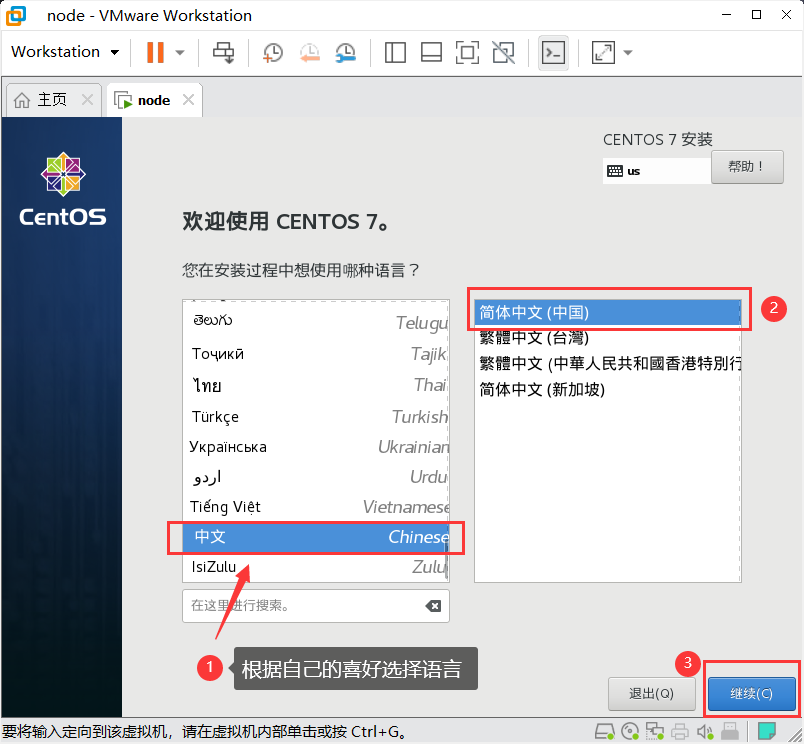The width and height of the screenshot is (804, 744).
Task: Click the 帮助! help button
Action: (x=747, y=167)
